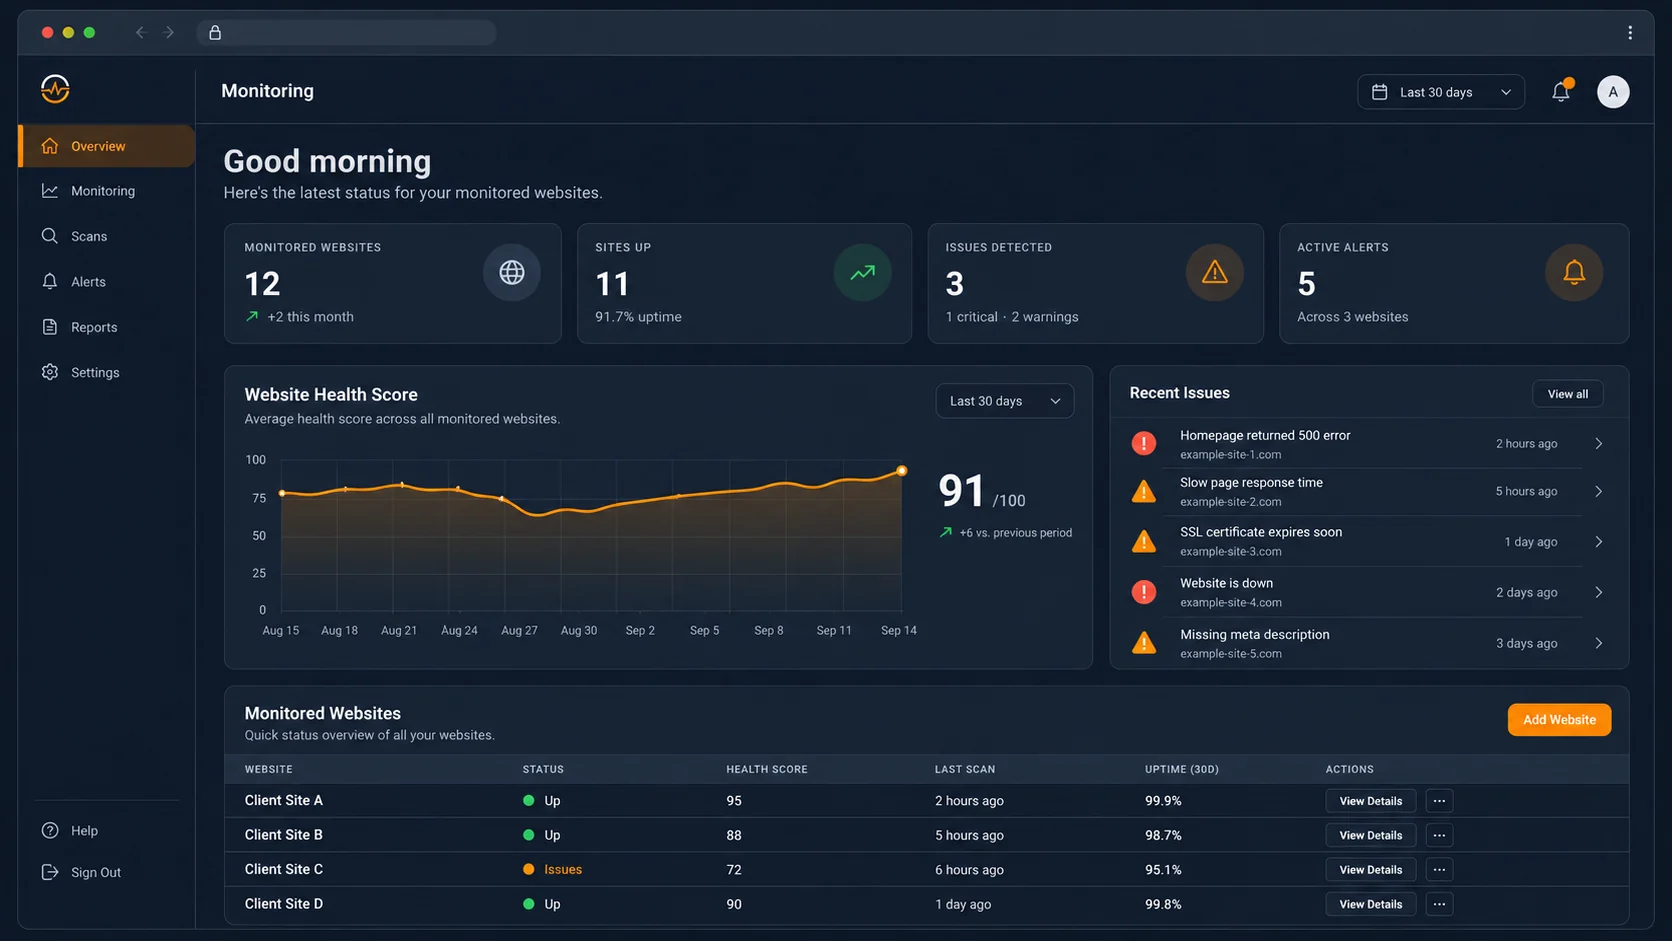Screen dimensions: 1672x941
Task: Click the globe icon on Monitored Websites card
Action: pos(512,272)
